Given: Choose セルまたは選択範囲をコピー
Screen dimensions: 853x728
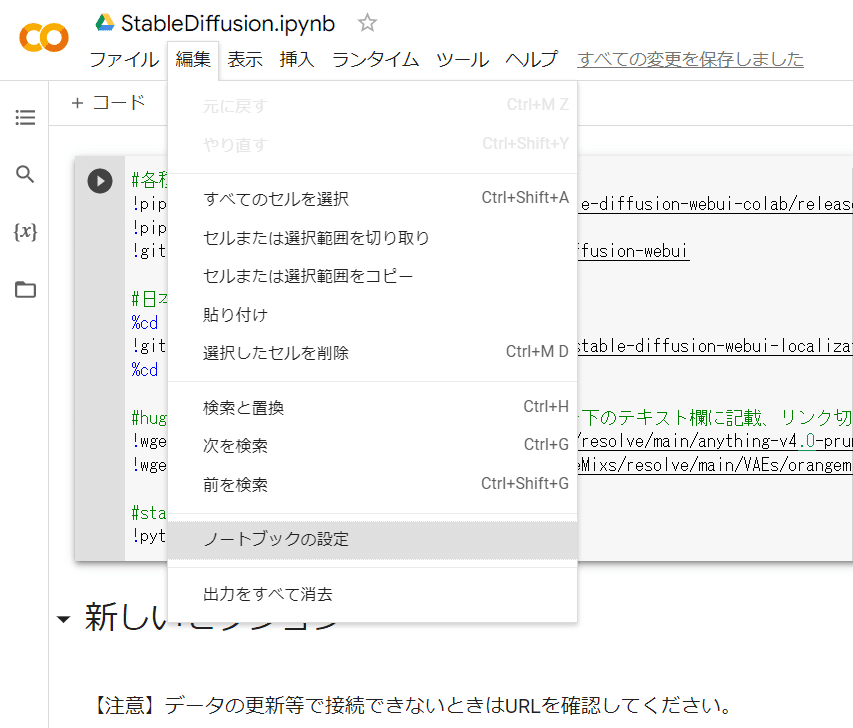Looking at the screenshot, I should pos(373,276).
